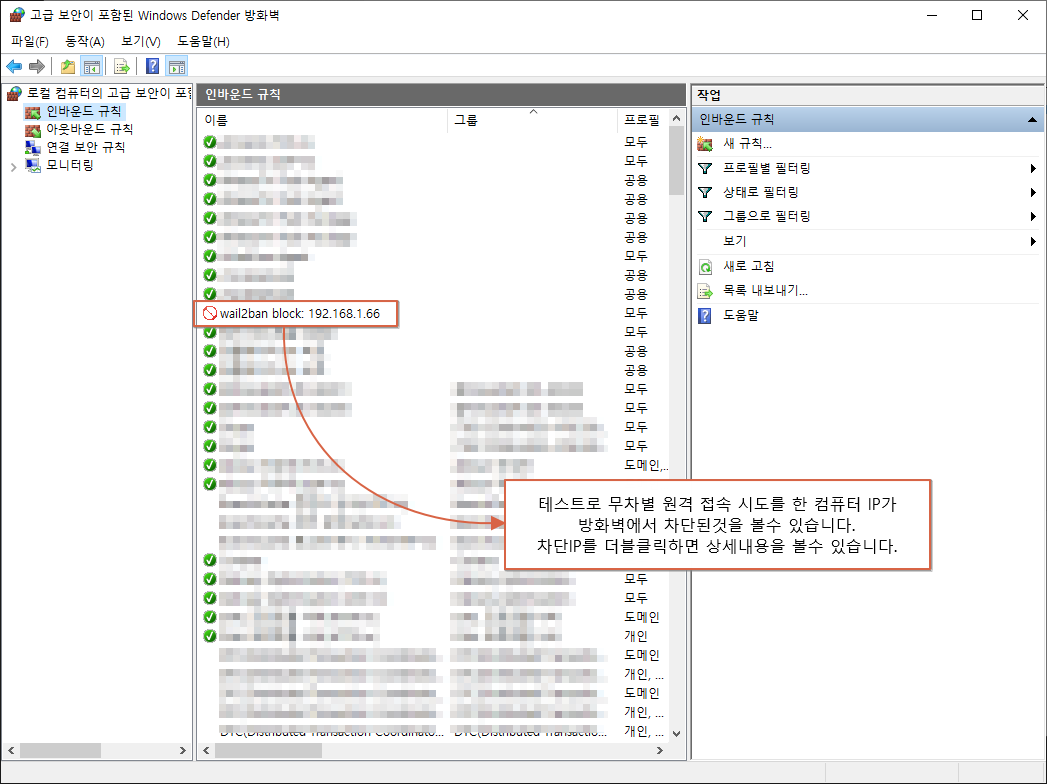Screen dimensions: 1047x784
Task: Select the wail2ban block: 192.168.1.66 rule
Action: 299,314
